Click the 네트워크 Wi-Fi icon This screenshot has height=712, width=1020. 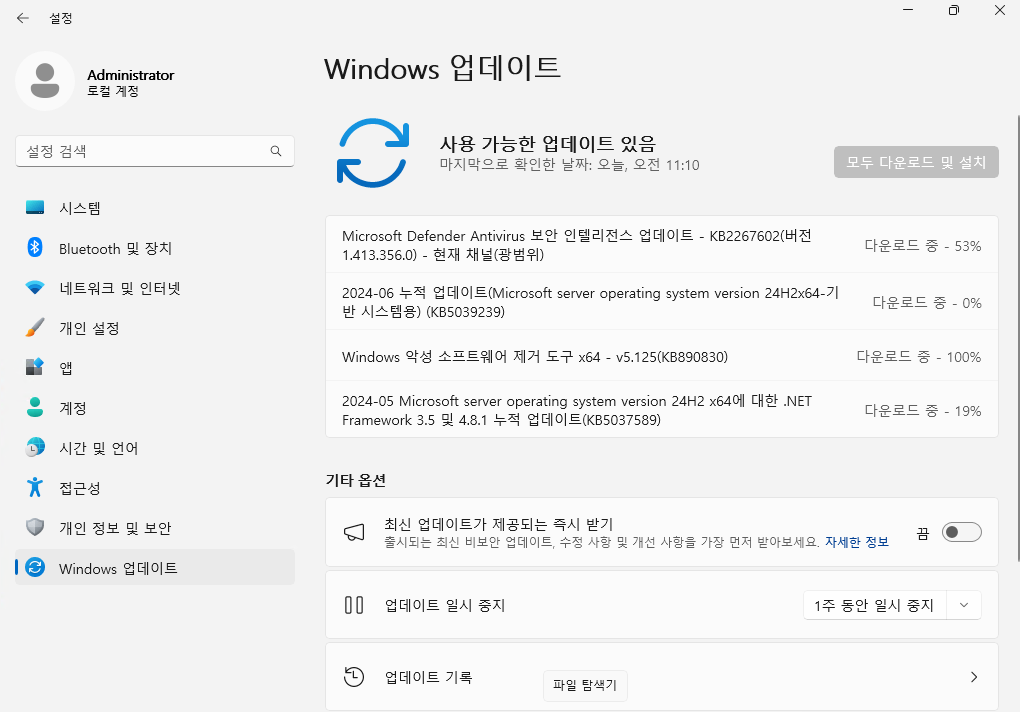[35, 287]
